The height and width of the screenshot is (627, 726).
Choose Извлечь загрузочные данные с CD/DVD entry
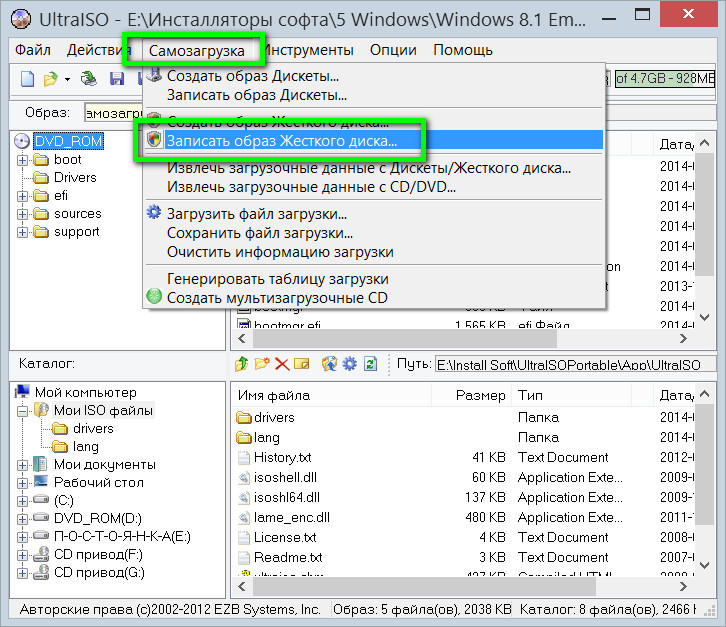pyautogui.click(x=374, y=187)
